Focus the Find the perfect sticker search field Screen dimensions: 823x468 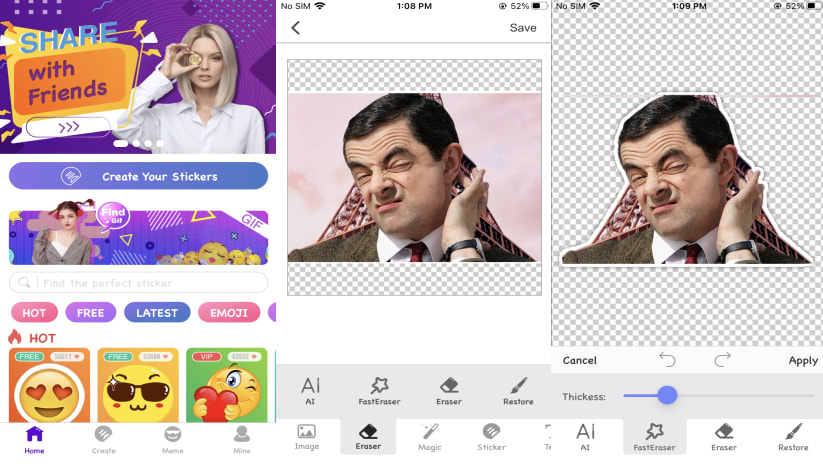pos(139,283)
